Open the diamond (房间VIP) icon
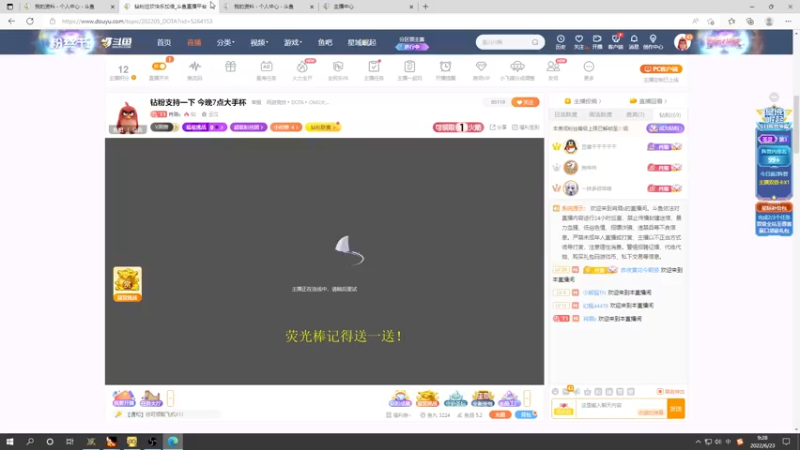The image size is (800, 450). tap(481, 66)
